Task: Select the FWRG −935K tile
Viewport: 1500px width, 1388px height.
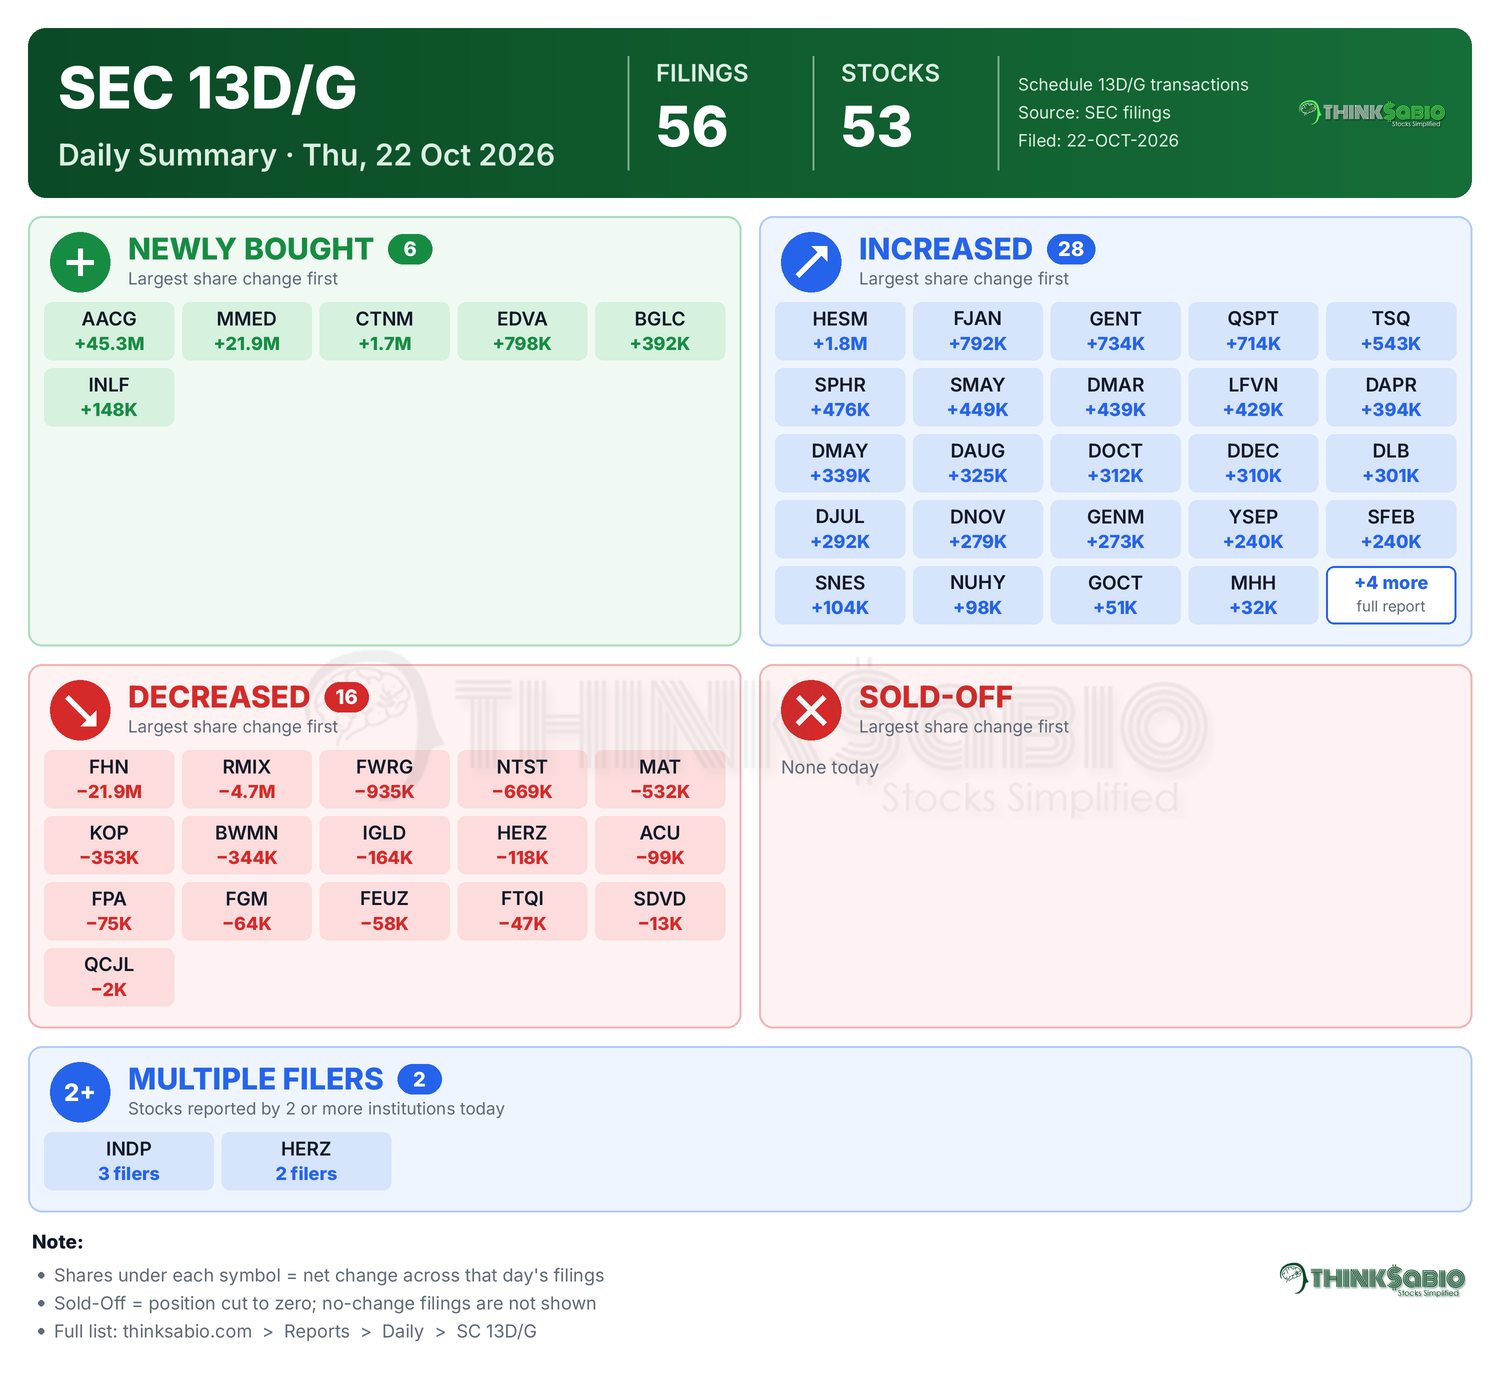Action: [385, 779]
